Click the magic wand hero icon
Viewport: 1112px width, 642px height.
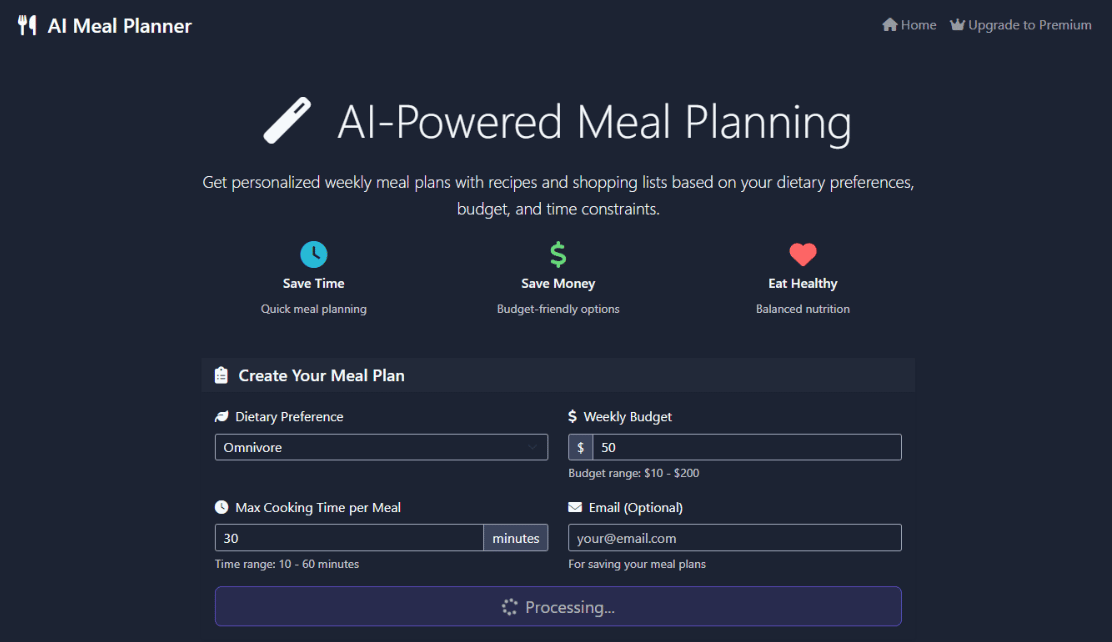point(287,121)
